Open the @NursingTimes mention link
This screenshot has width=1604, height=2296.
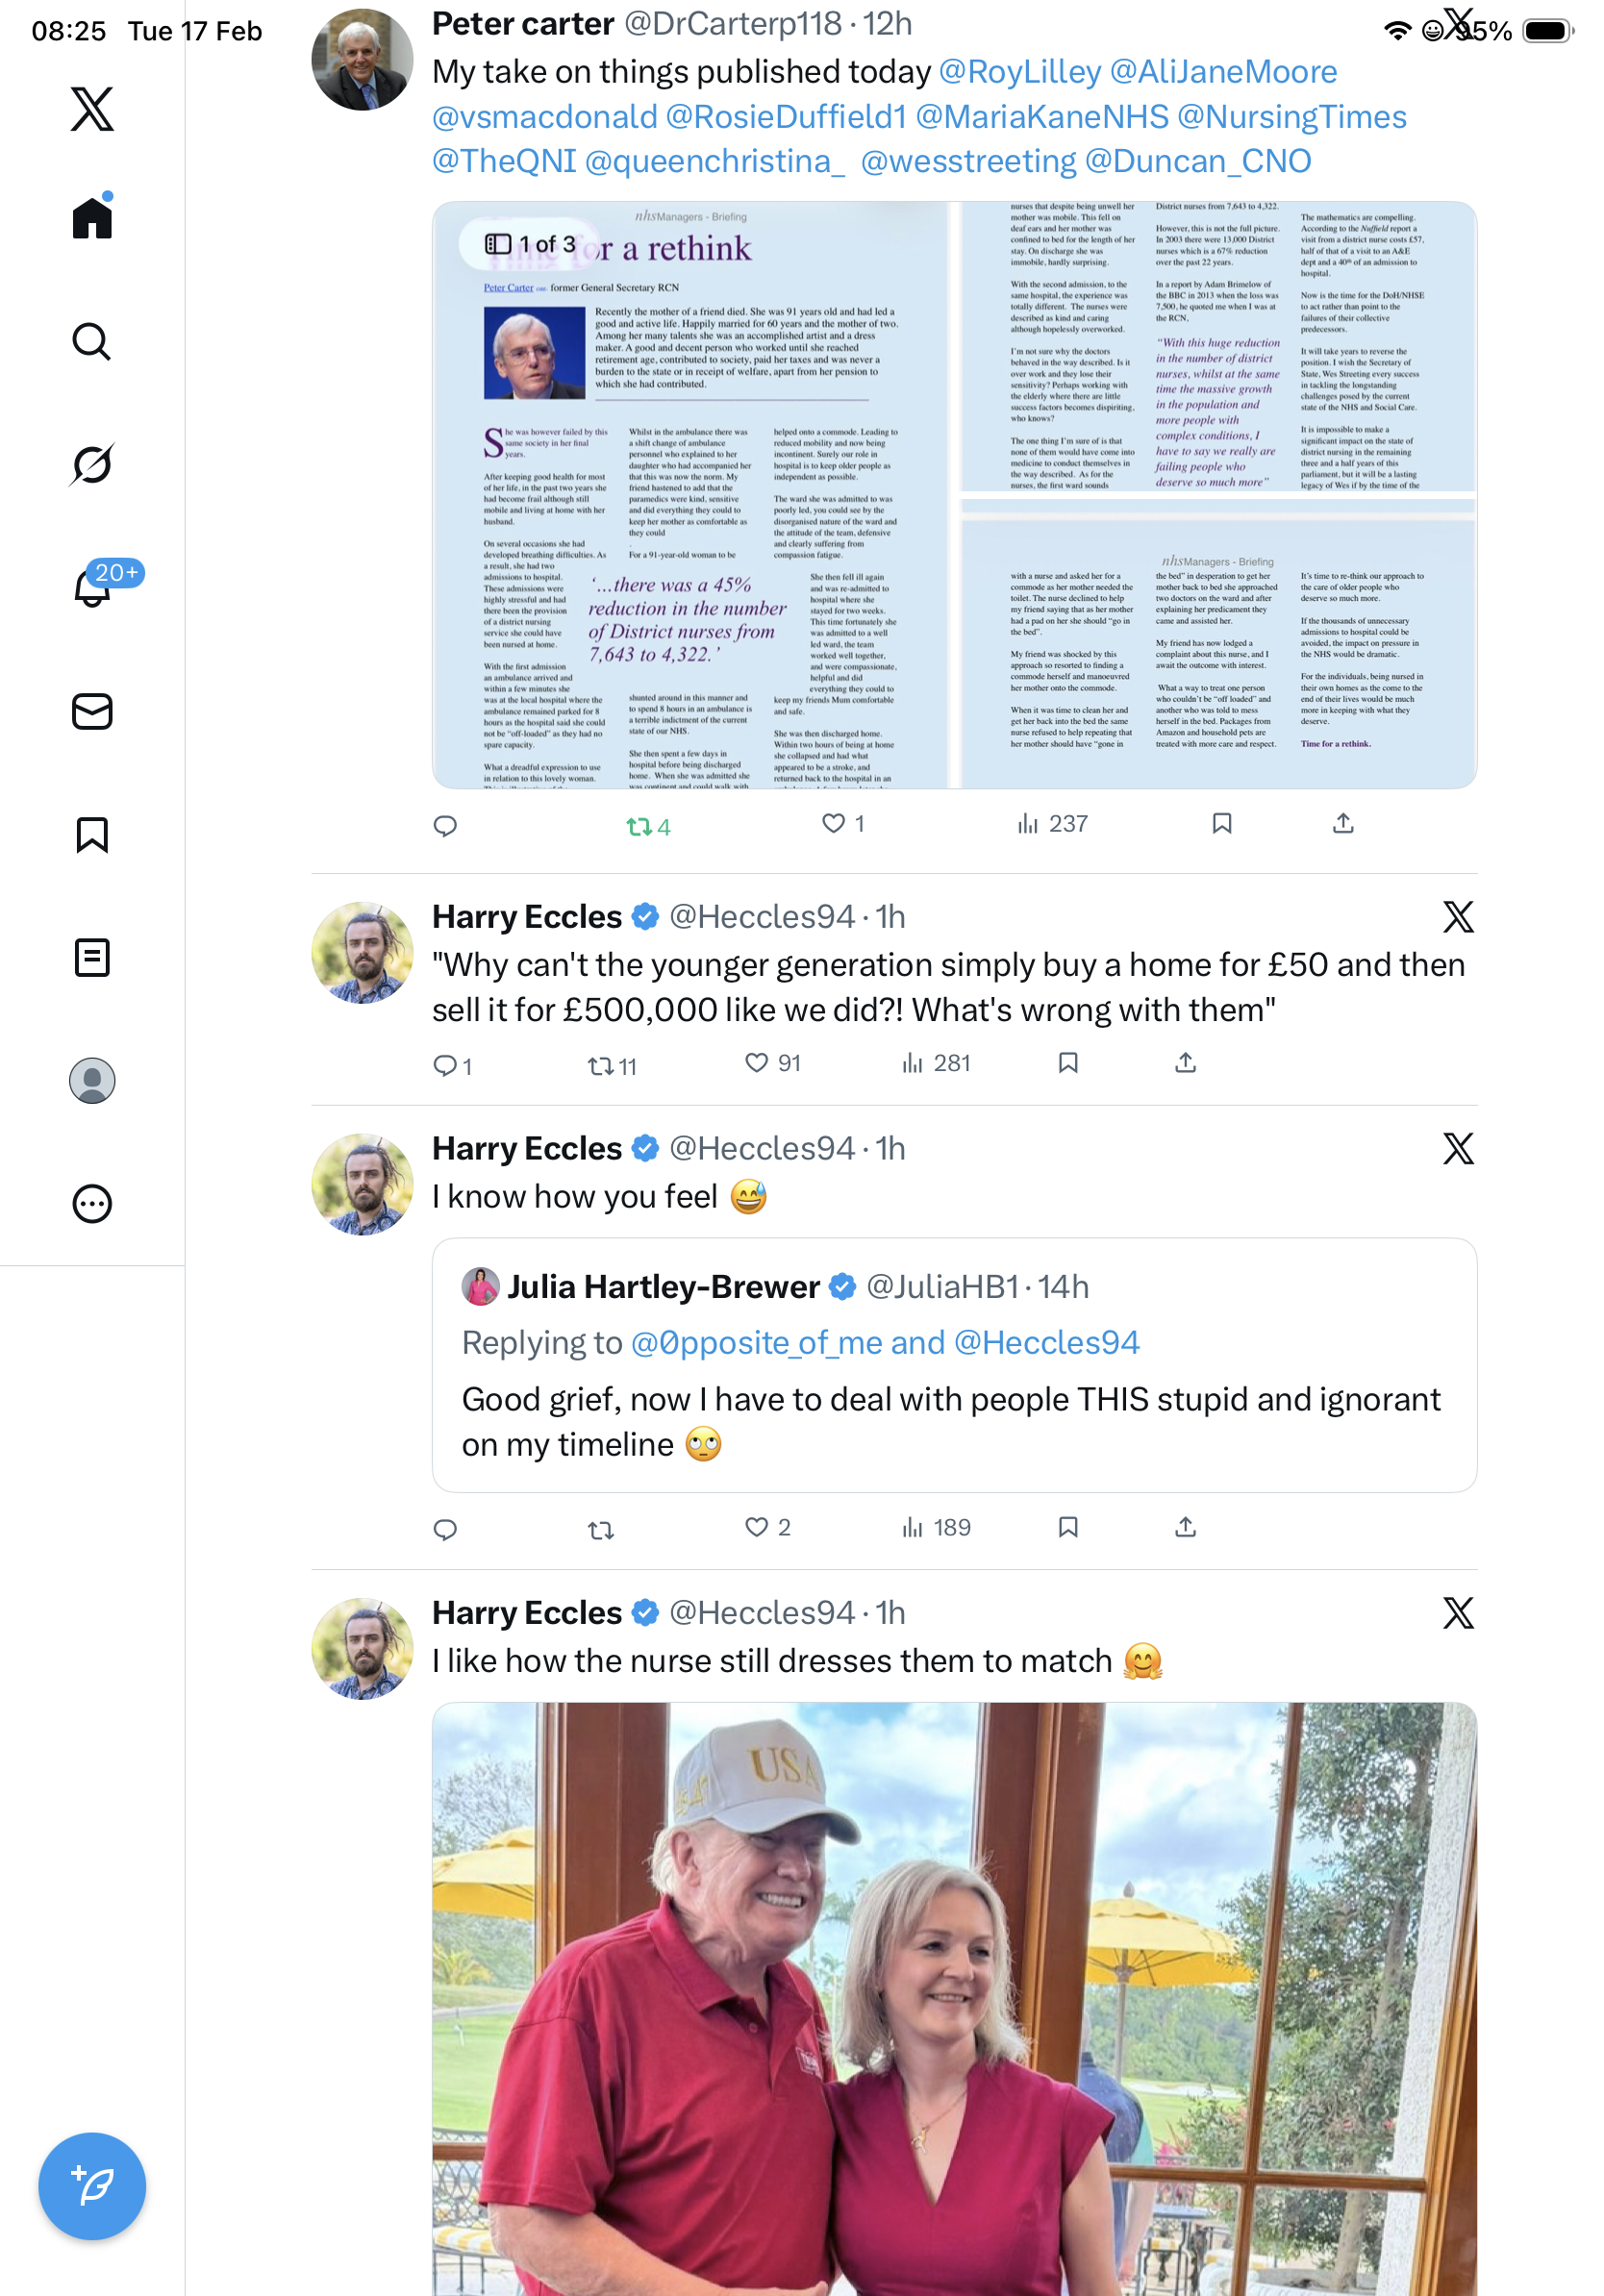click(1291, 116)
